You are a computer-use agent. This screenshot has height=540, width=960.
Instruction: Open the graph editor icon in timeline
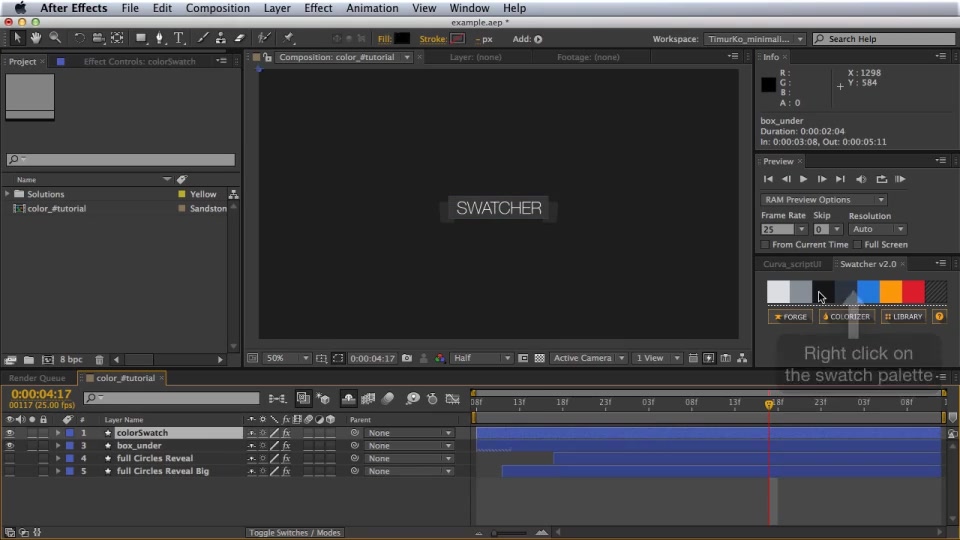[x=452, y=399]
